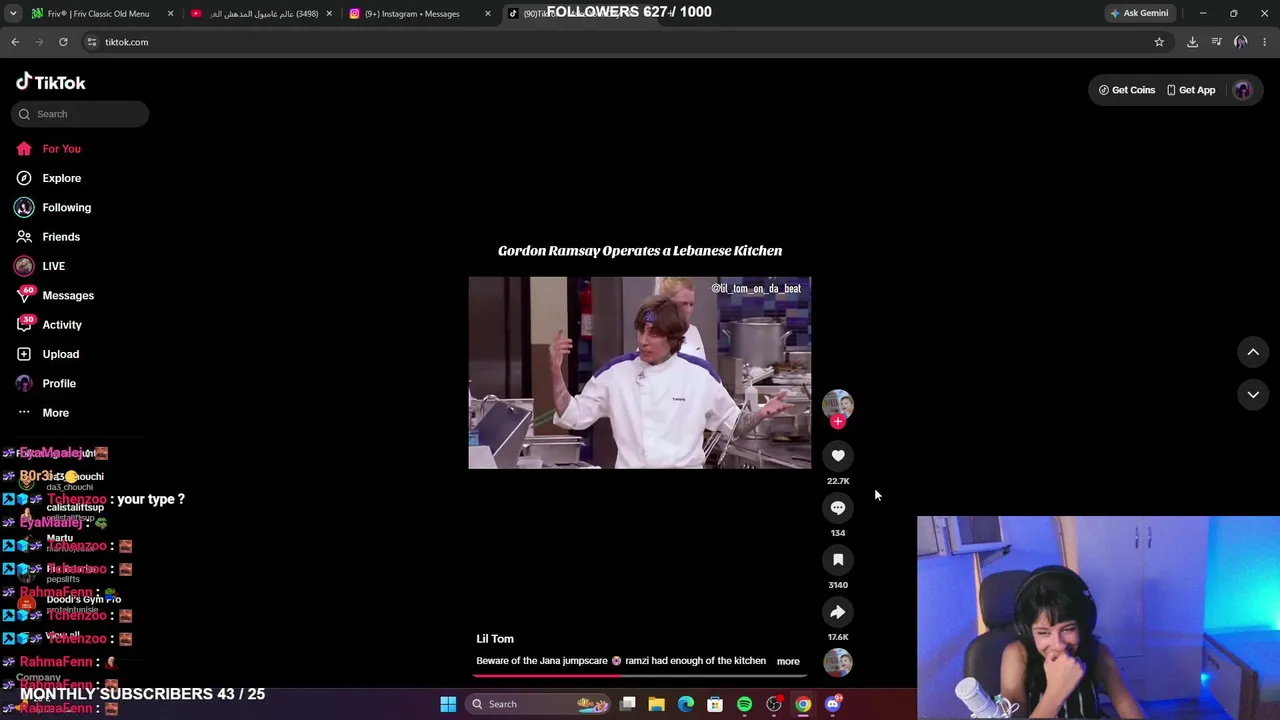Follow Lil Tom with the red plus badge
1280x720 pixels.
(x=838, y=421)
